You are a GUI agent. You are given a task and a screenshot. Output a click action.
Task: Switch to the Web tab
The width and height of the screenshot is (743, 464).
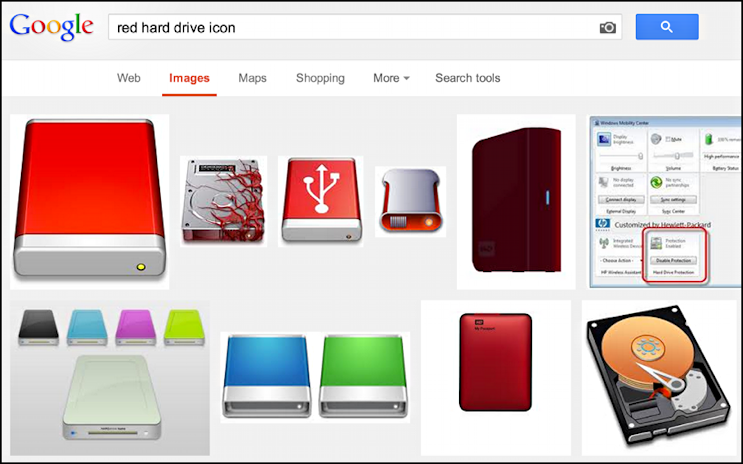click(129, 78)
